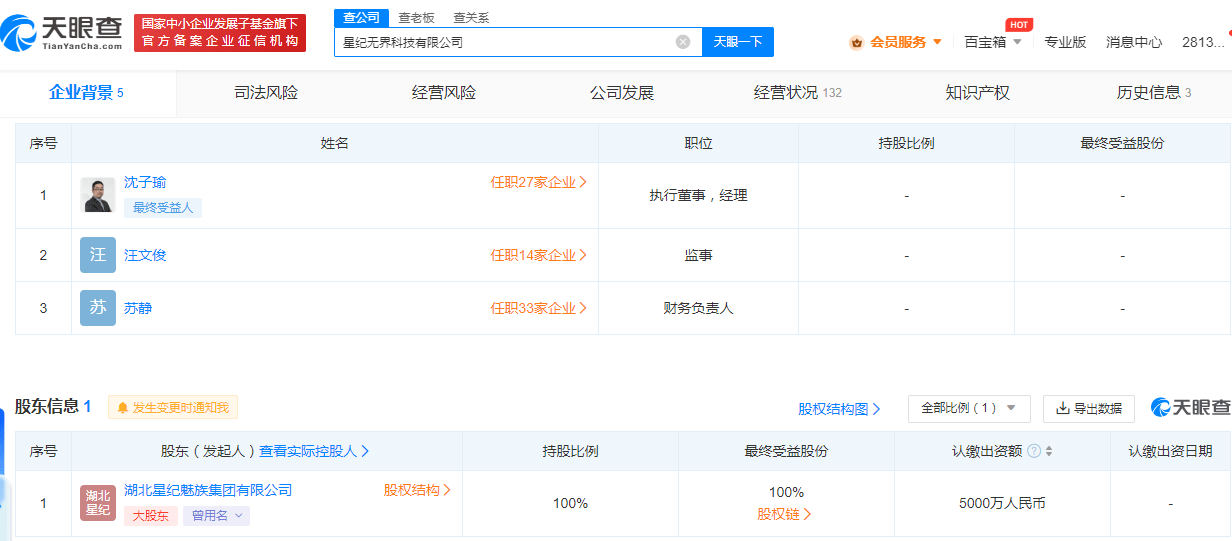1232x541 pixels.
Task: Click the help icon beside 认缴出资额
Action: (x=1034, y=451)
